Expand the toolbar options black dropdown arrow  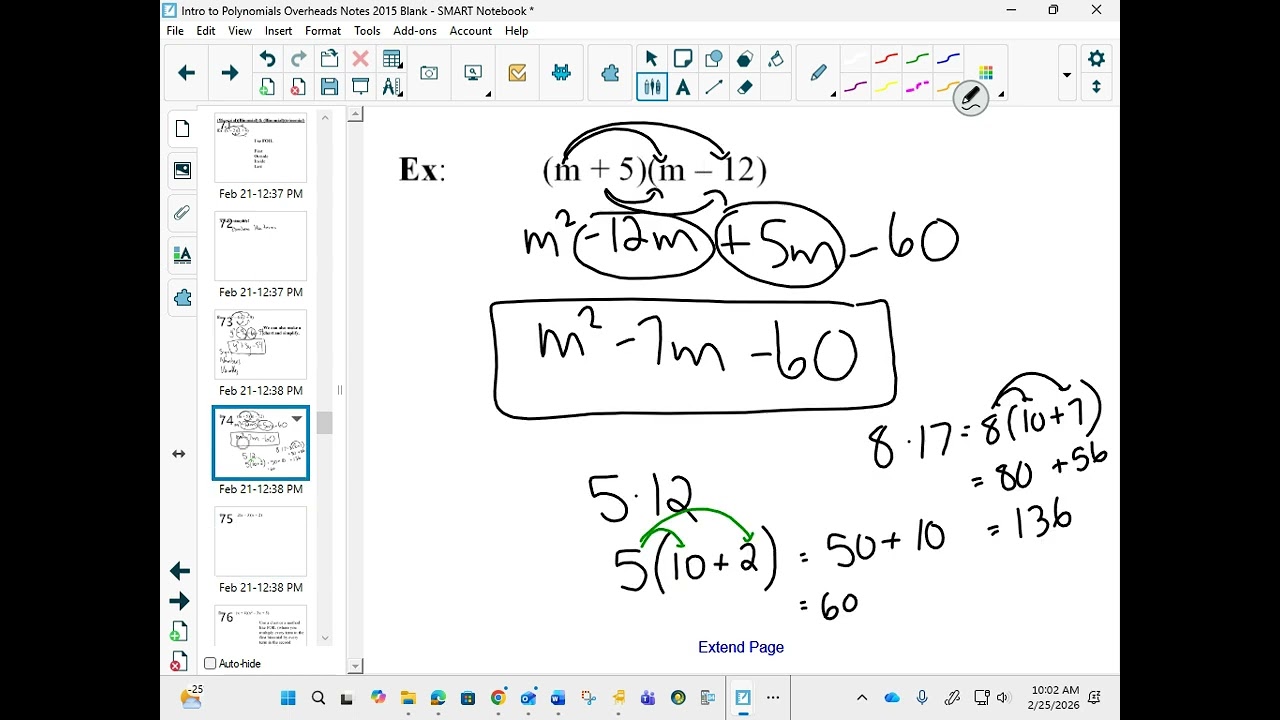point(1066,75)
